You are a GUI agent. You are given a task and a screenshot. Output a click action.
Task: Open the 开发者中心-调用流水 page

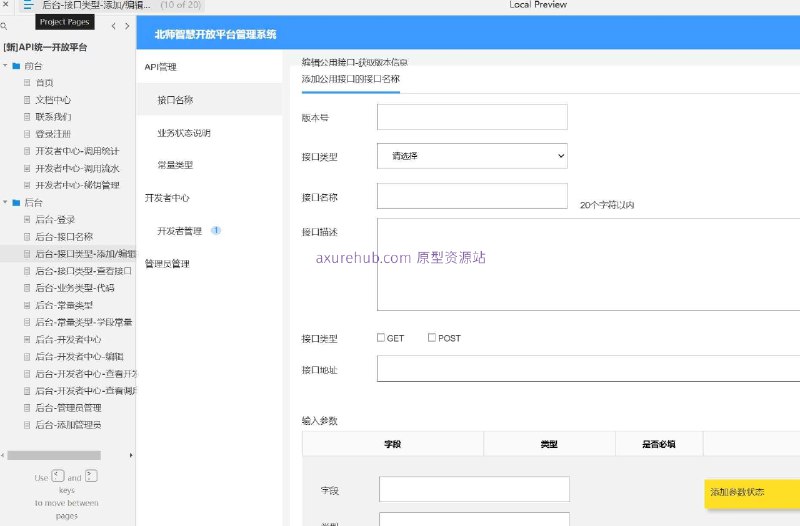tap(77, 168)
